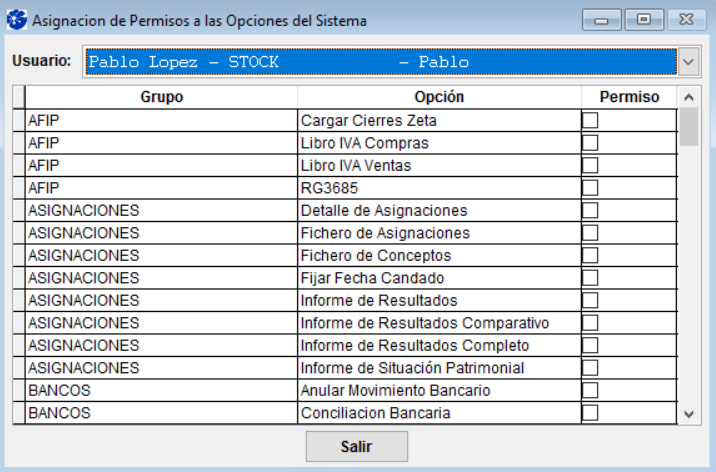Toggle Informe de Resultados Comparativo permission
The image size is (716, 472).
click(x=591, y=323)
